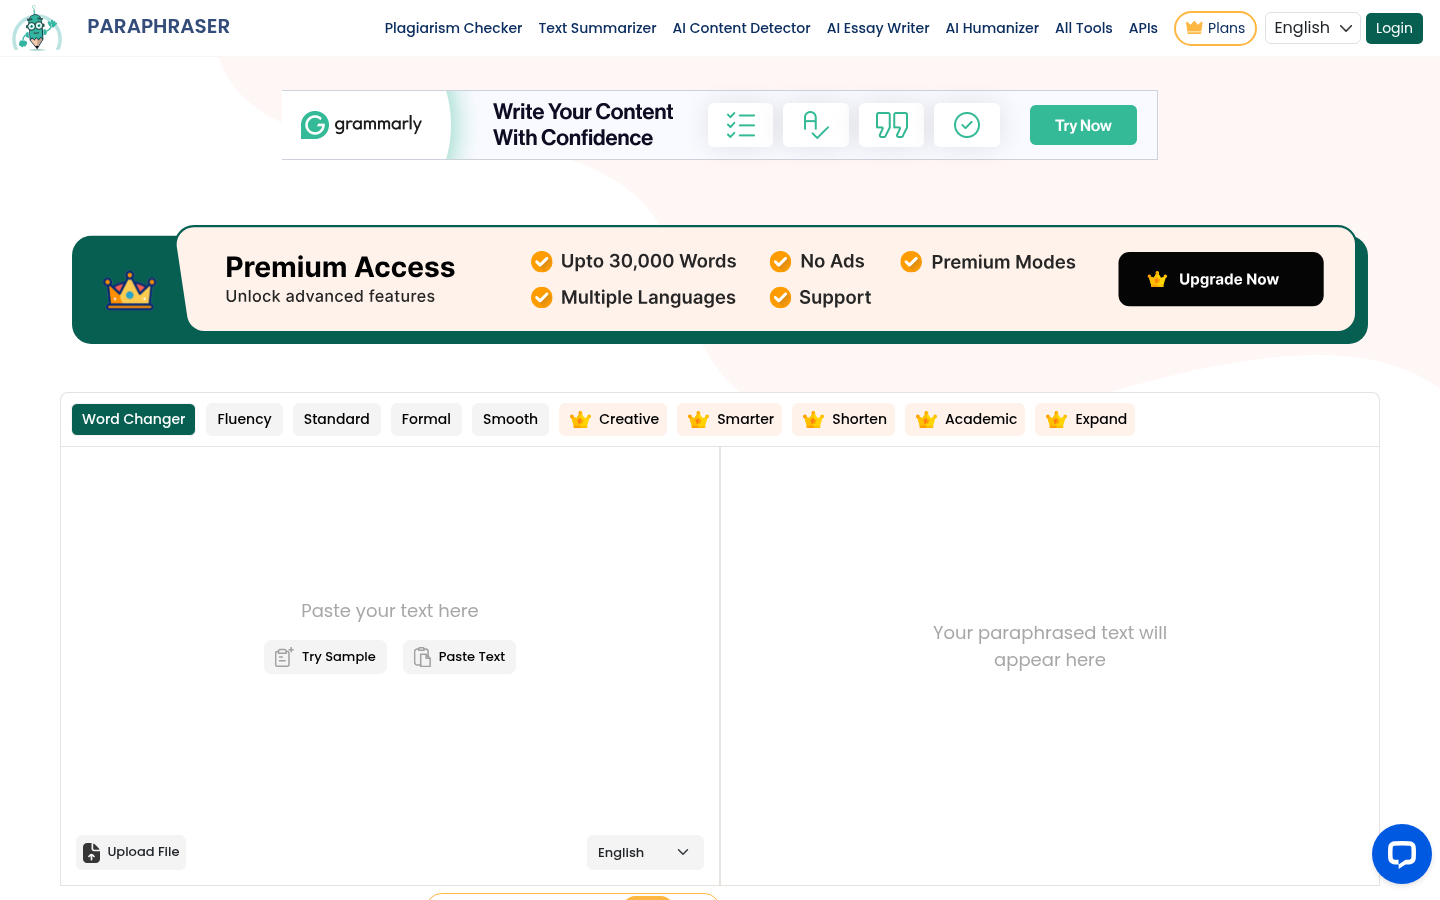Click the quotation marks icon in the banner

pyautogui.click(x=891, y=125)
